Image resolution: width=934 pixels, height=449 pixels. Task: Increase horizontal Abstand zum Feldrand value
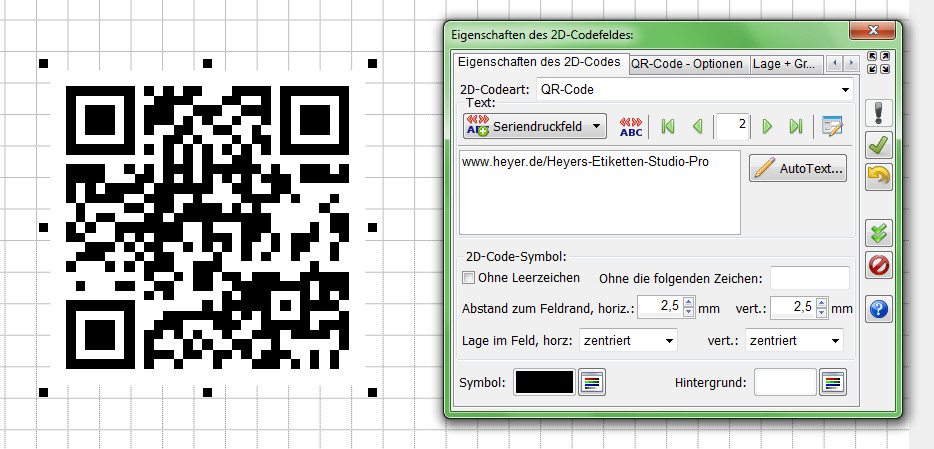688,302
